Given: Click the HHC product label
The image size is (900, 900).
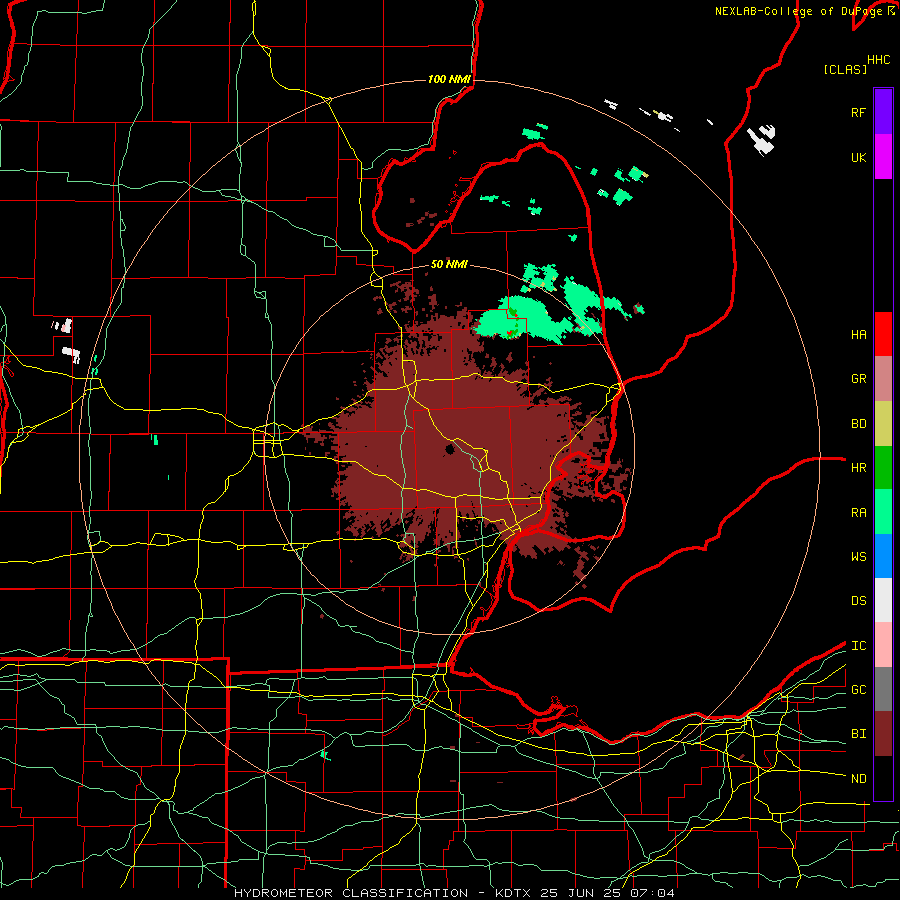Looking at the screenshot, I should tap(879, 60).
